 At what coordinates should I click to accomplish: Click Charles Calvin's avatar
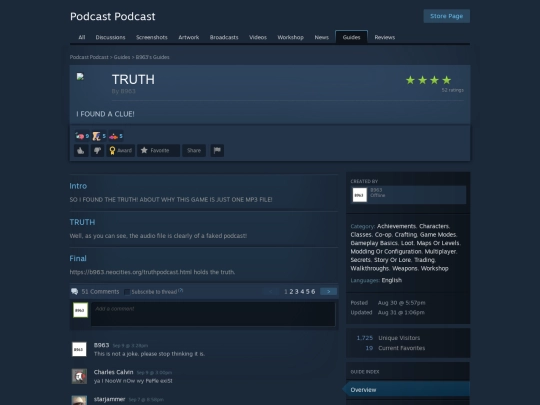point(79,376)
